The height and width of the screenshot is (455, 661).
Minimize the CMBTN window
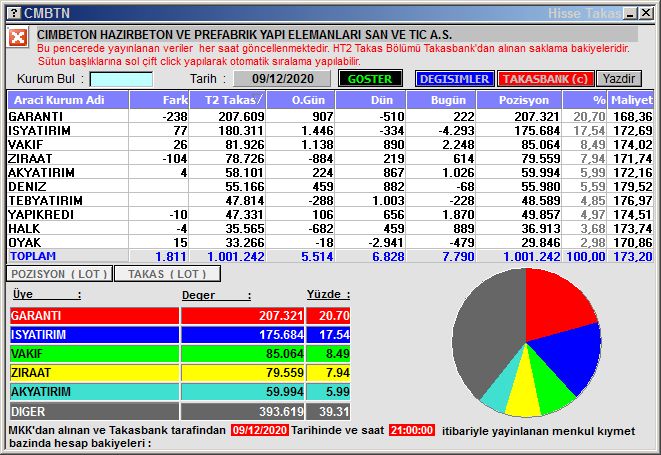point(631,13)
